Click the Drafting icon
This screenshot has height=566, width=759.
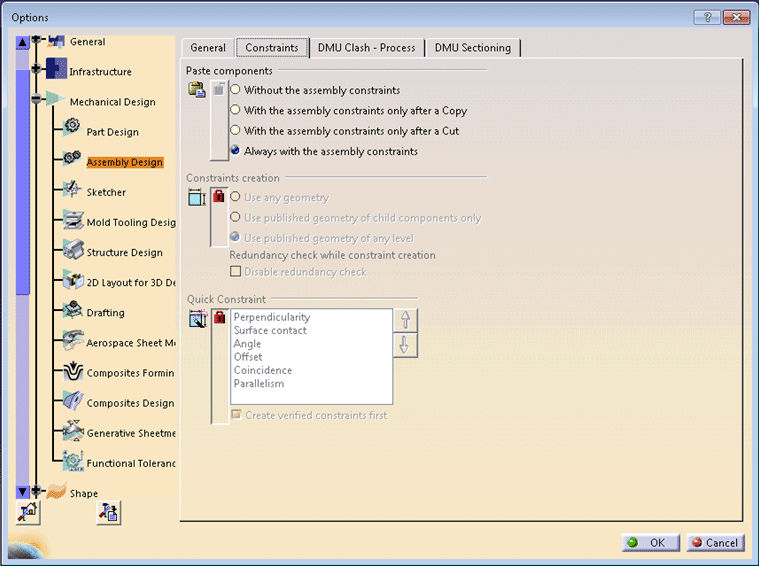pos(73,309)
